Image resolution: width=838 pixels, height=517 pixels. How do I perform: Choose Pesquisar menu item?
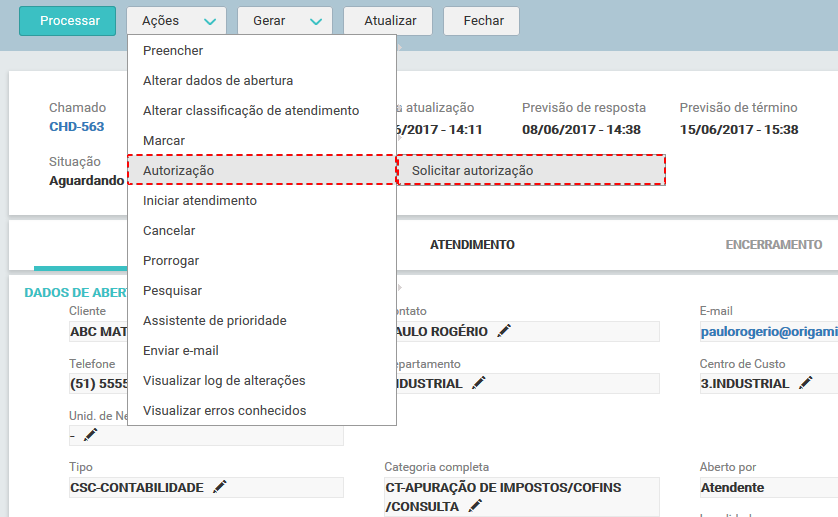[262, 290]
